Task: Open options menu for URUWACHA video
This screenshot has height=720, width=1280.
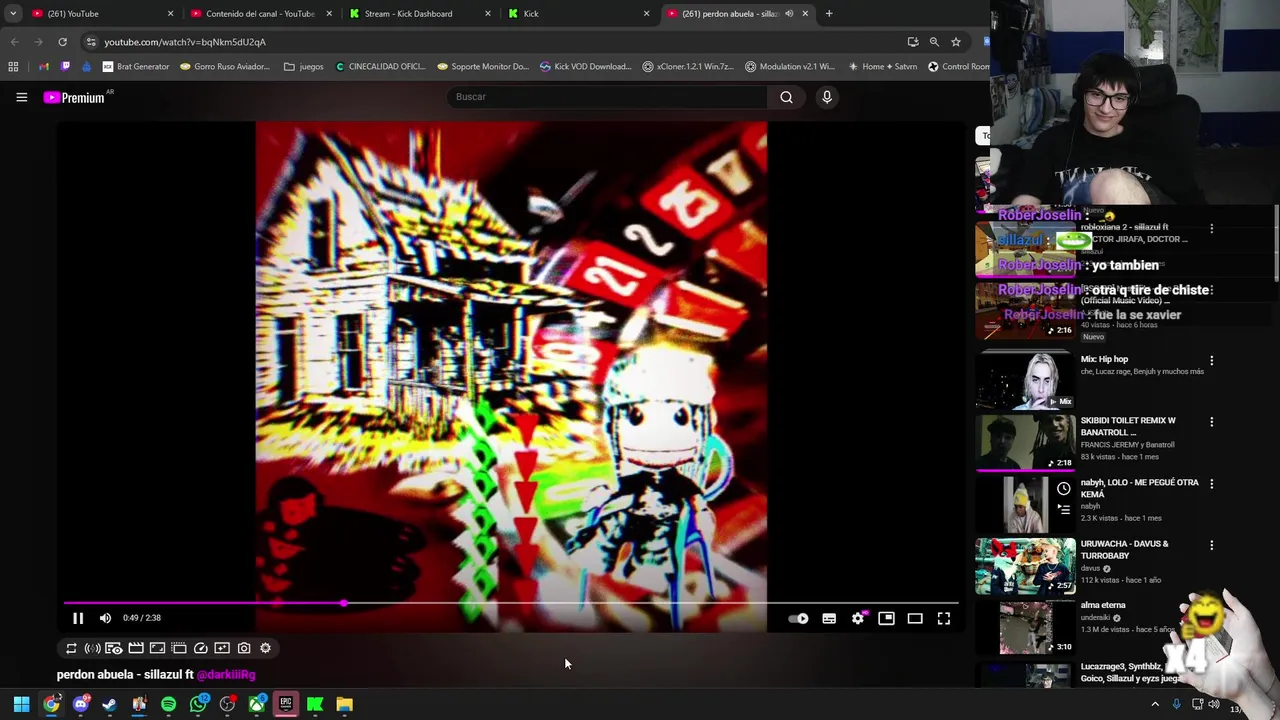Action: tap(1212, 546)
